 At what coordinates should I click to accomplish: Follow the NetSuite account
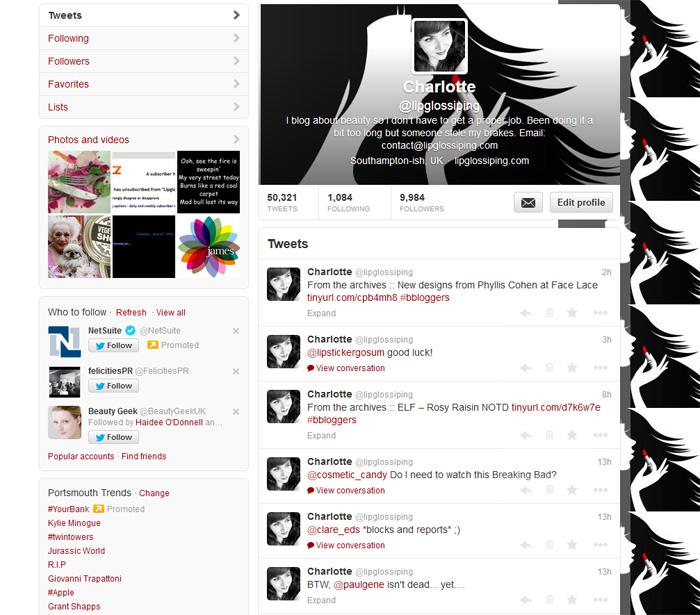113,345
